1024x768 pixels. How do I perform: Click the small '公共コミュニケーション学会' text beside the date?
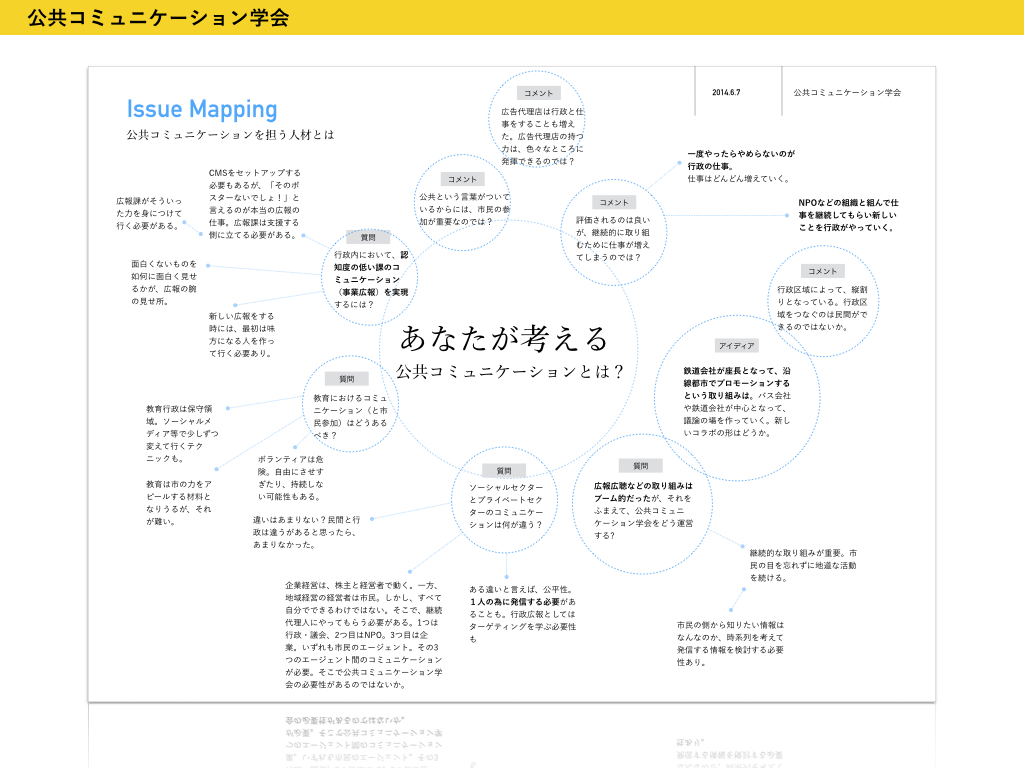click(x=847, y=92)
